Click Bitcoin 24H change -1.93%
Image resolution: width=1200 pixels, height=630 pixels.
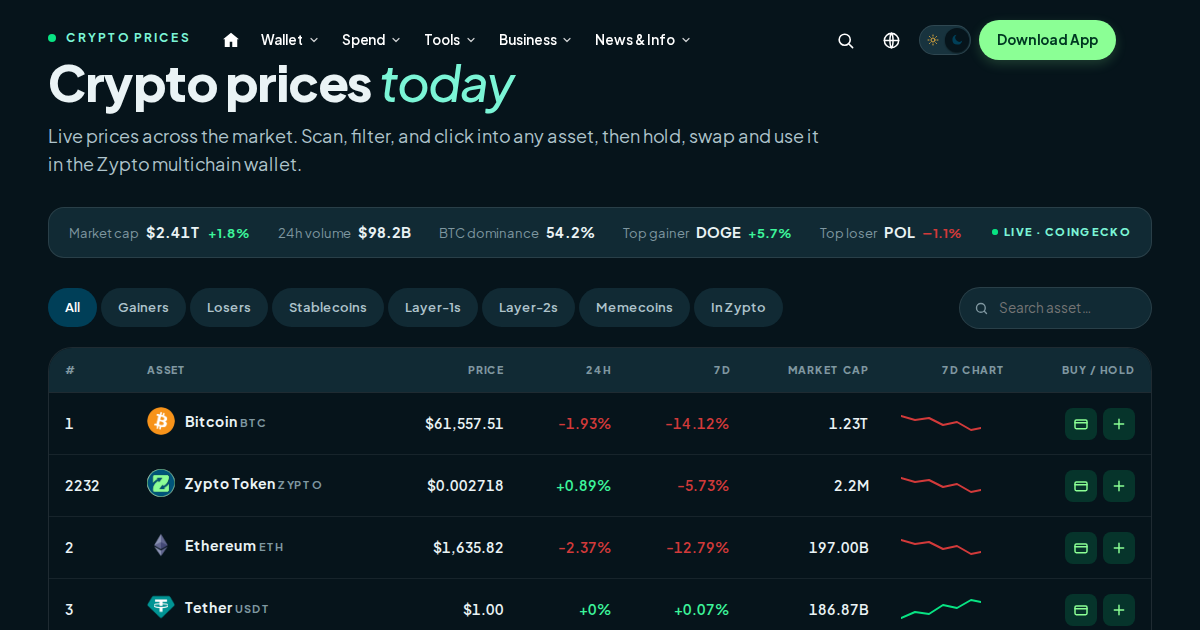[584, 424]
